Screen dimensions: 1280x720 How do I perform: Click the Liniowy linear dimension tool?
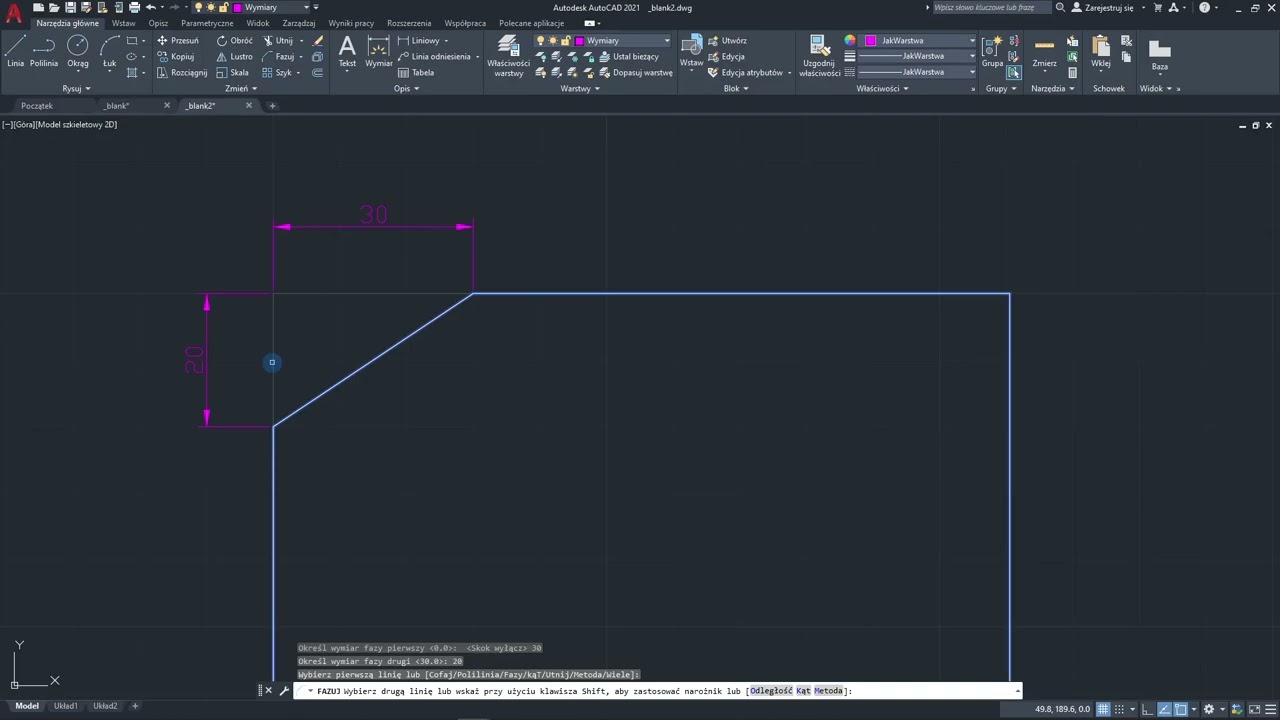(418, 41)
